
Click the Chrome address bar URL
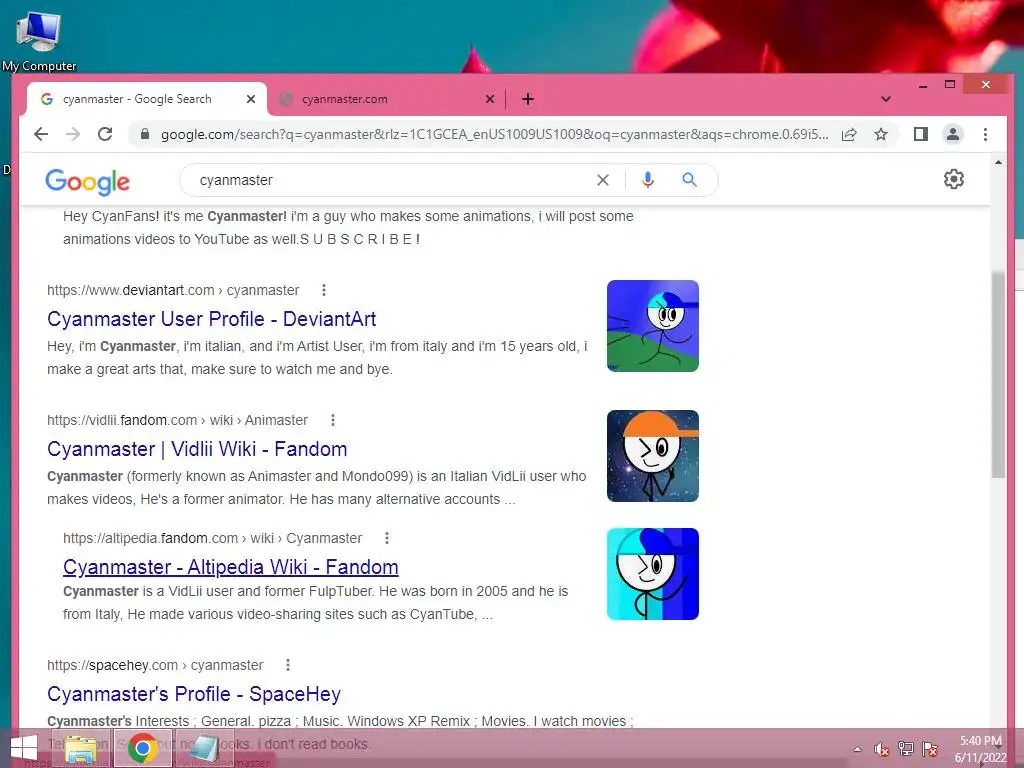(x=494, y=135)
